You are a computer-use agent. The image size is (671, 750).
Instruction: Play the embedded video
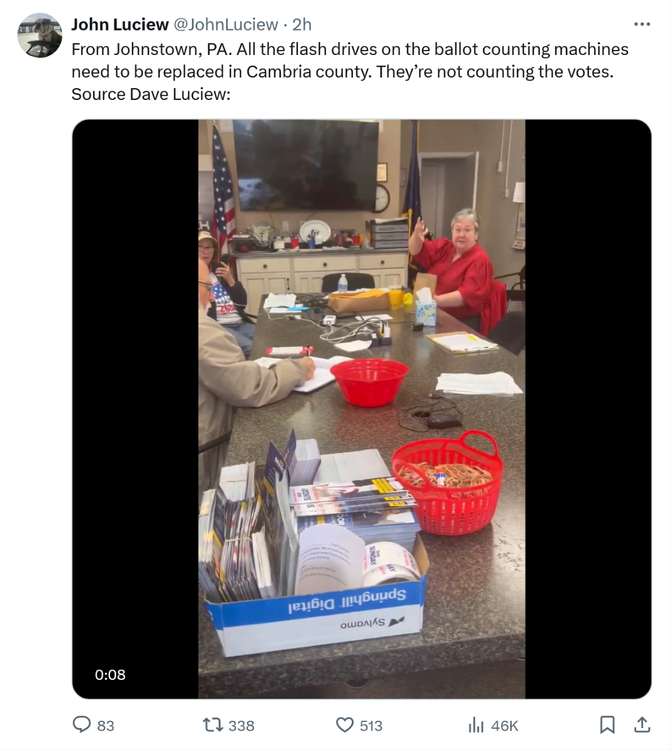point(362,409)
